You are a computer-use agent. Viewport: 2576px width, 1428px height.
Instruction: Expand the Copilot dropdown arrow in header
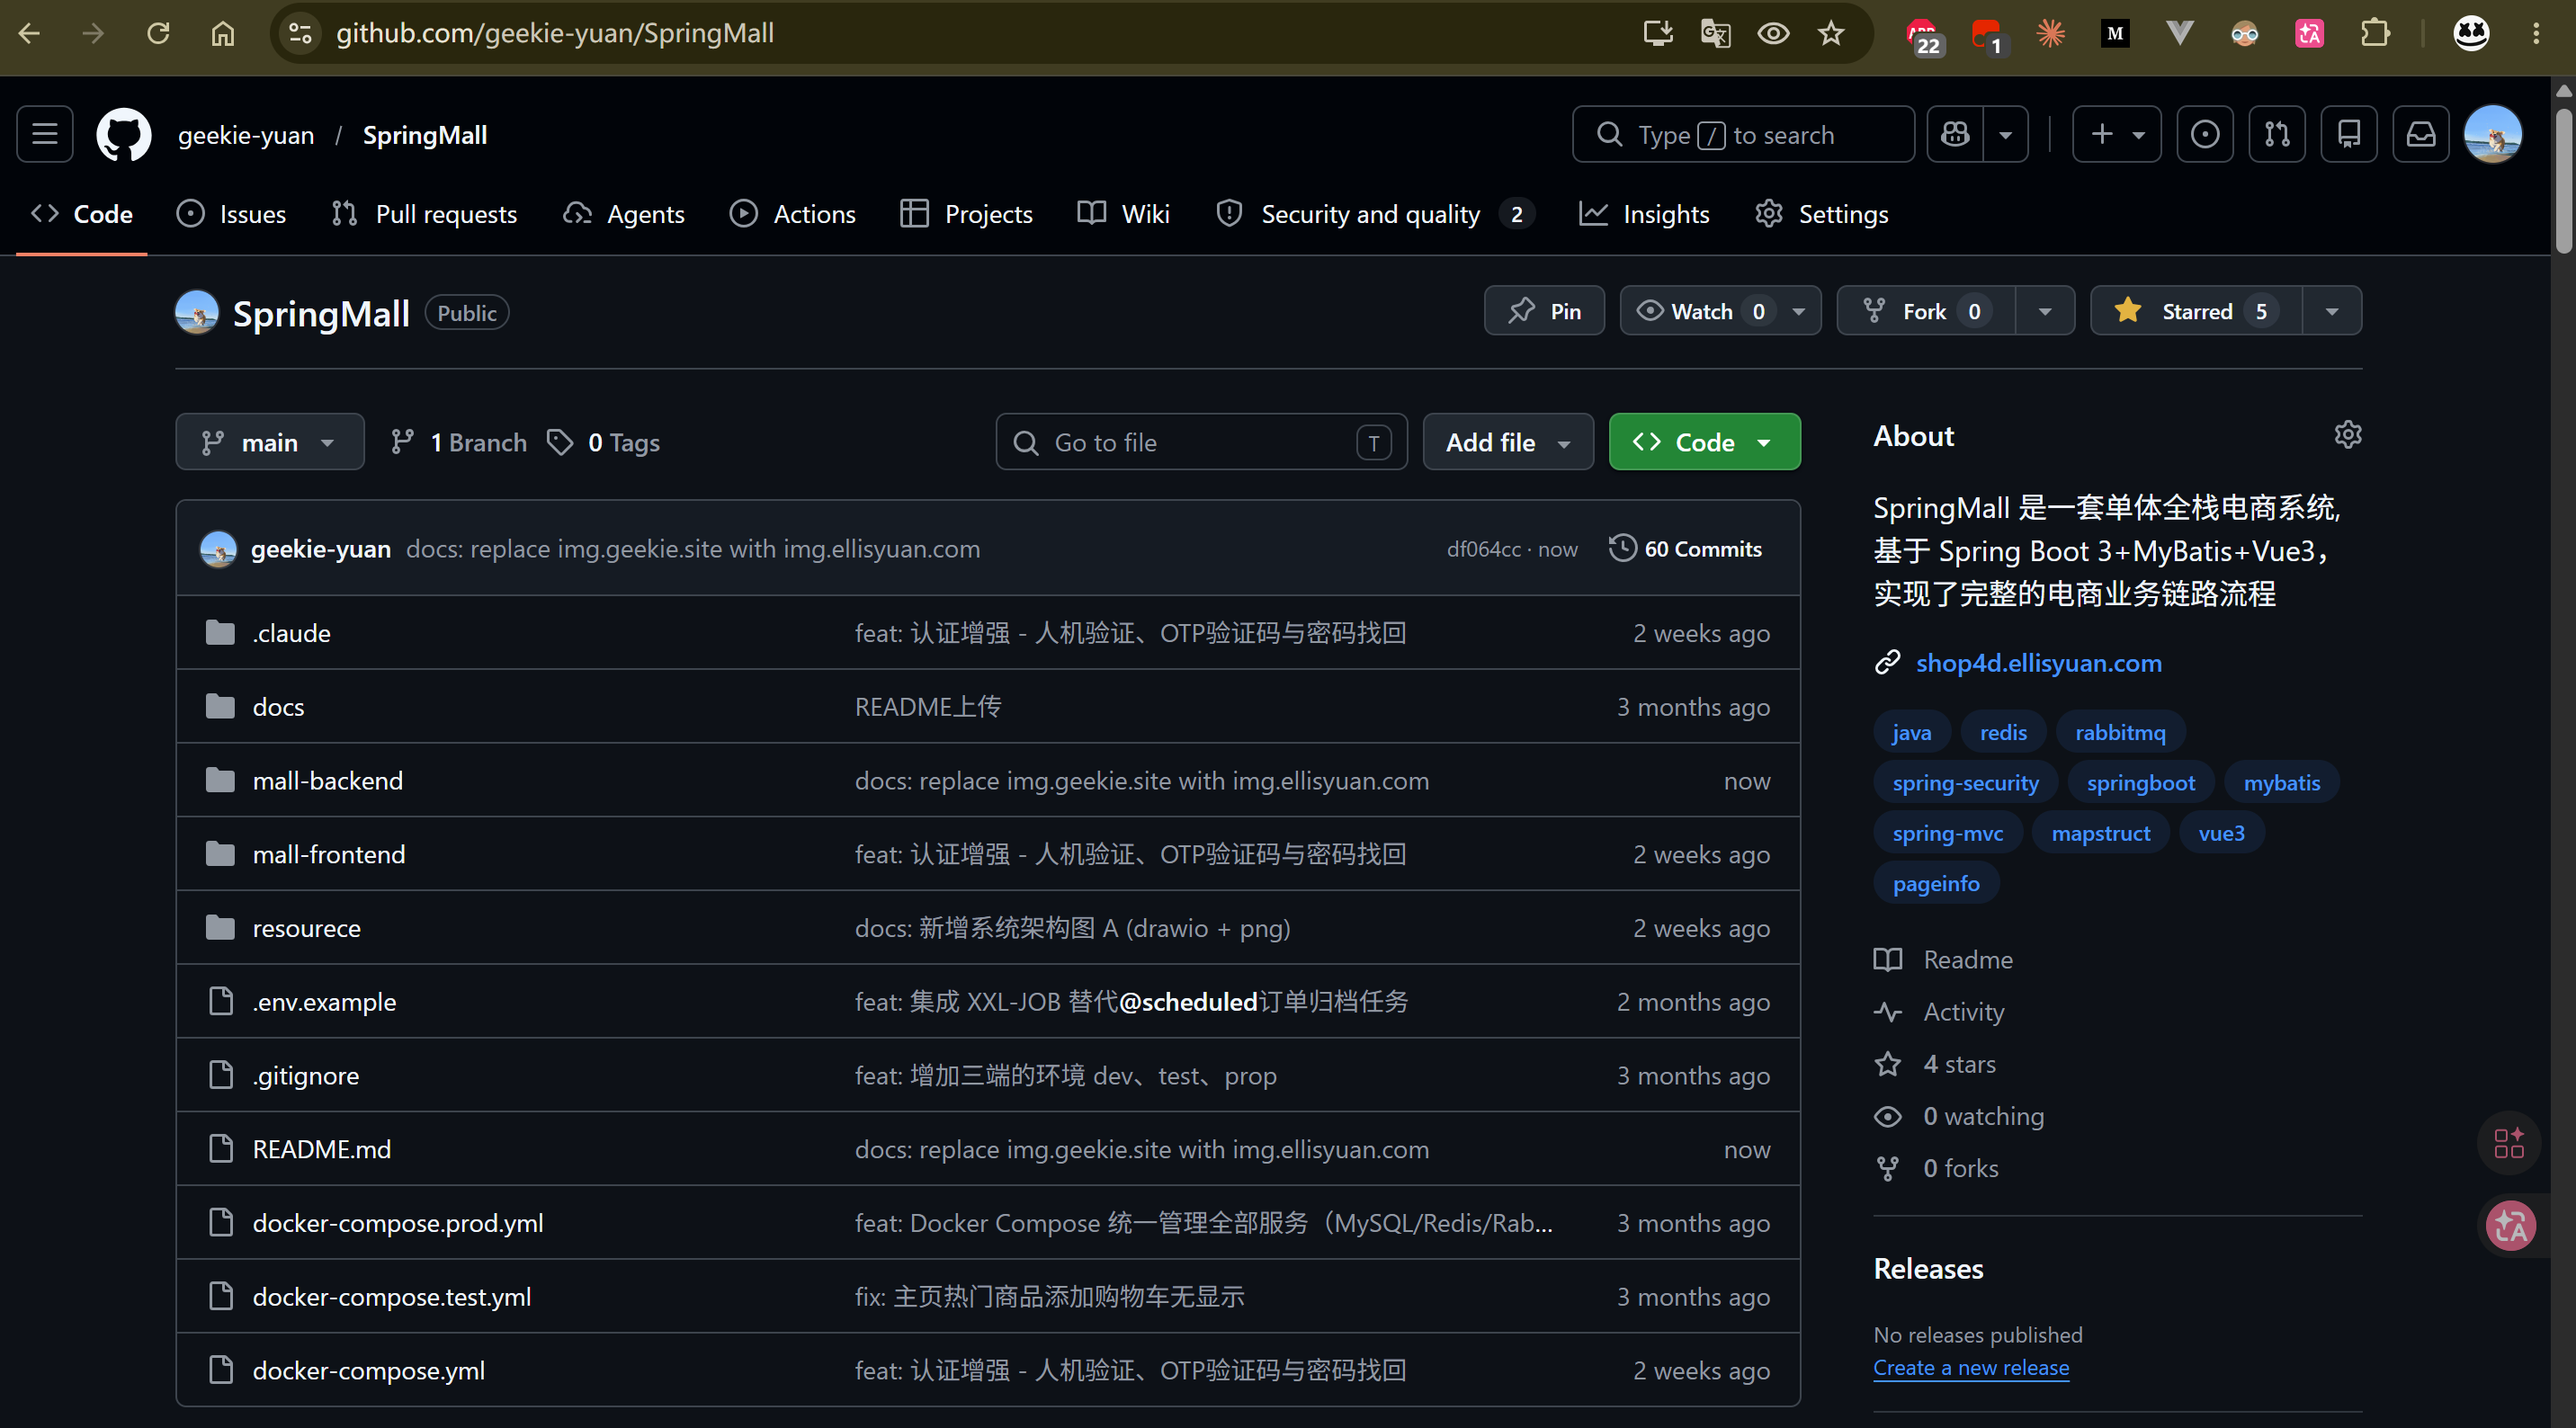2006,134
